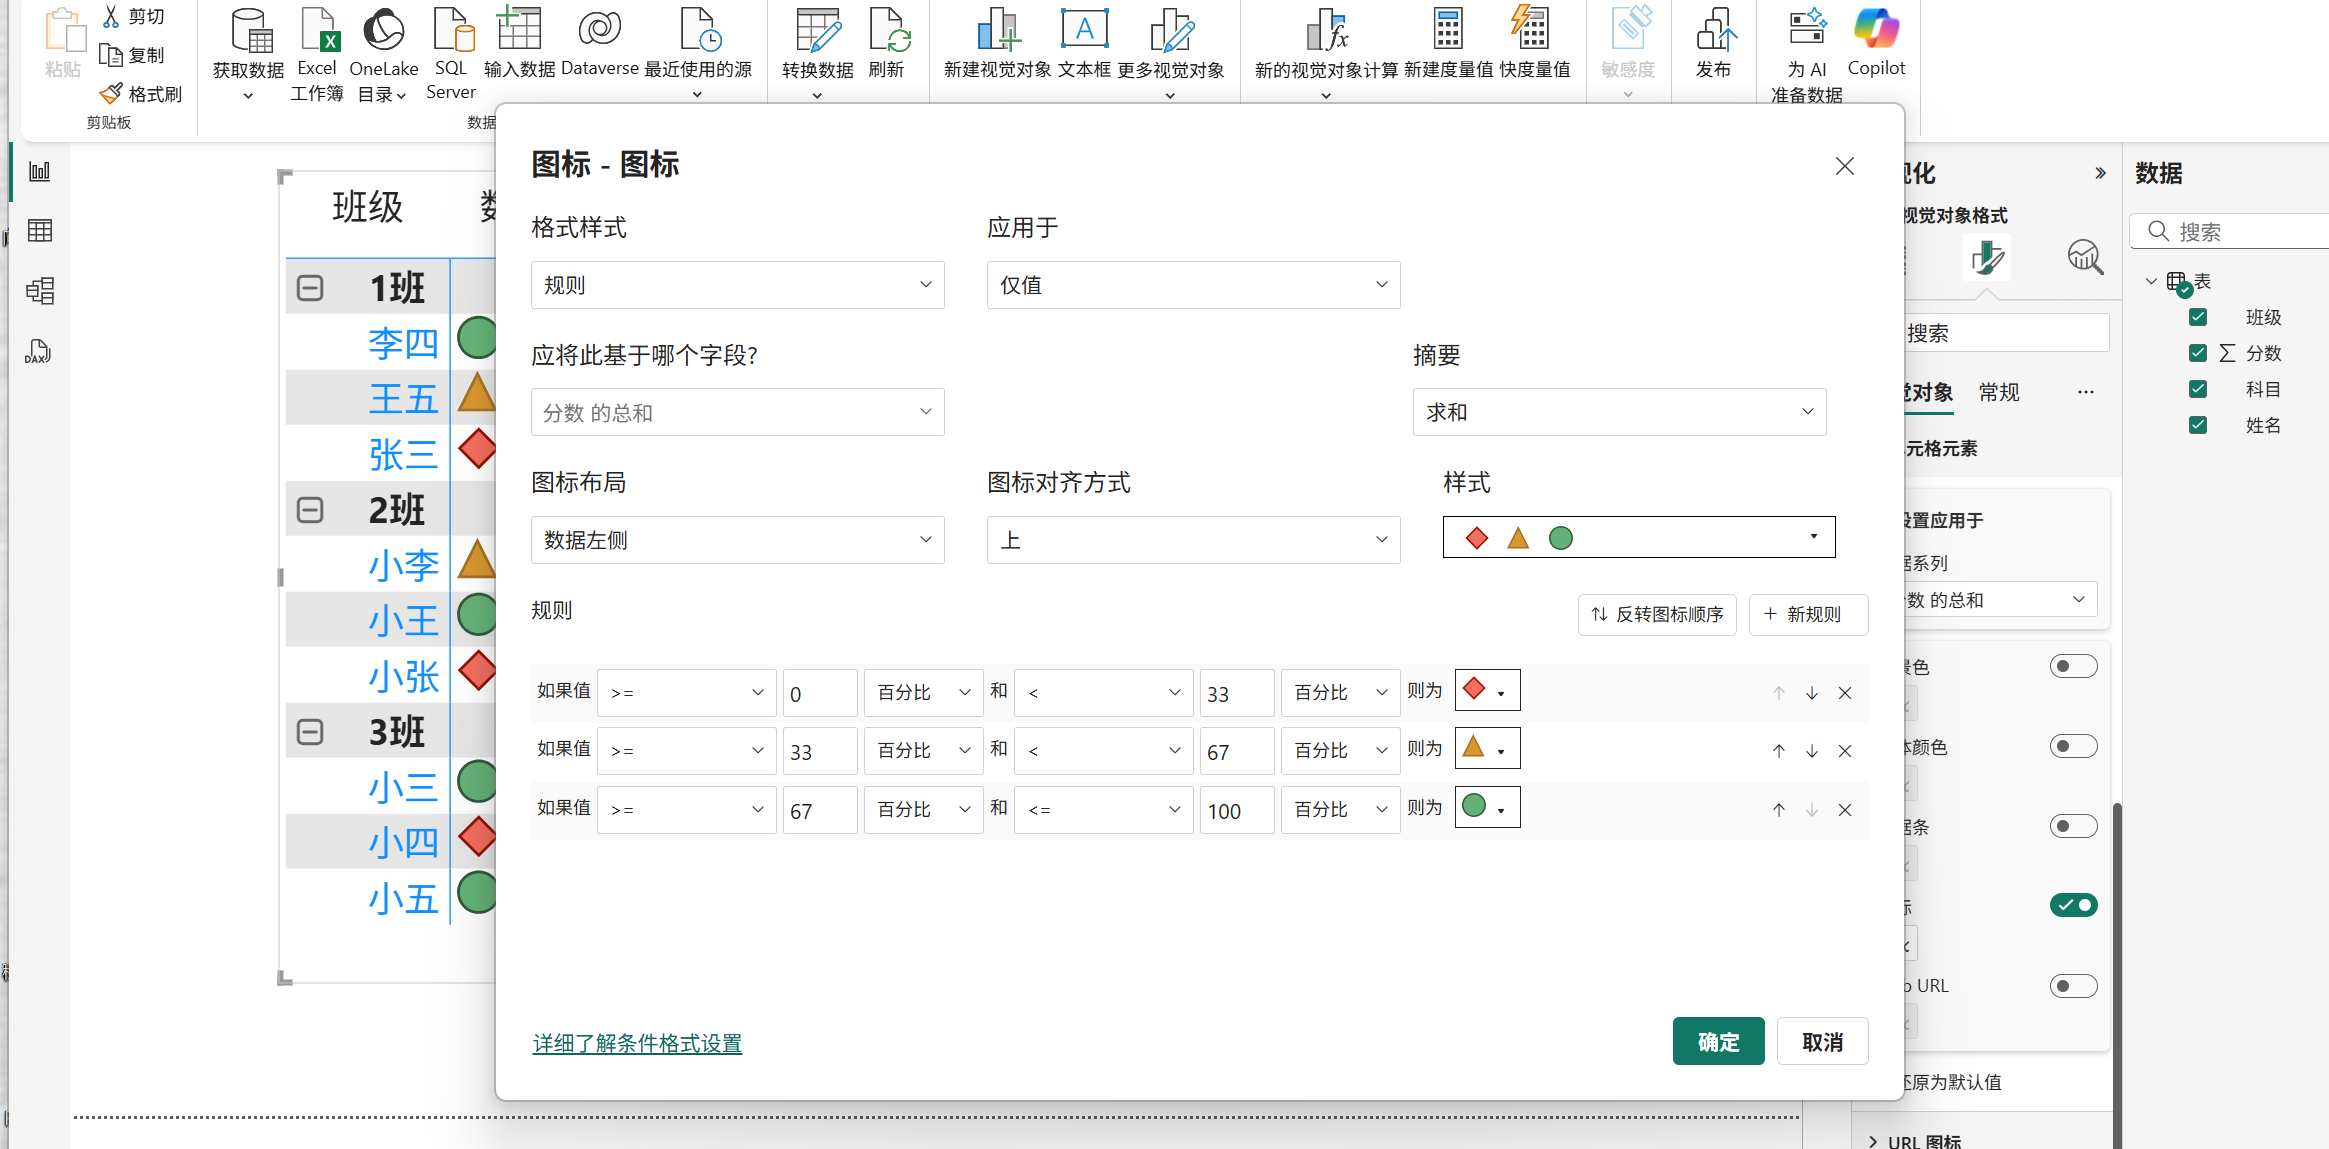Open the red diamond icon picker
The image size is (2329, 1149).
click(x=1487, y=691)
